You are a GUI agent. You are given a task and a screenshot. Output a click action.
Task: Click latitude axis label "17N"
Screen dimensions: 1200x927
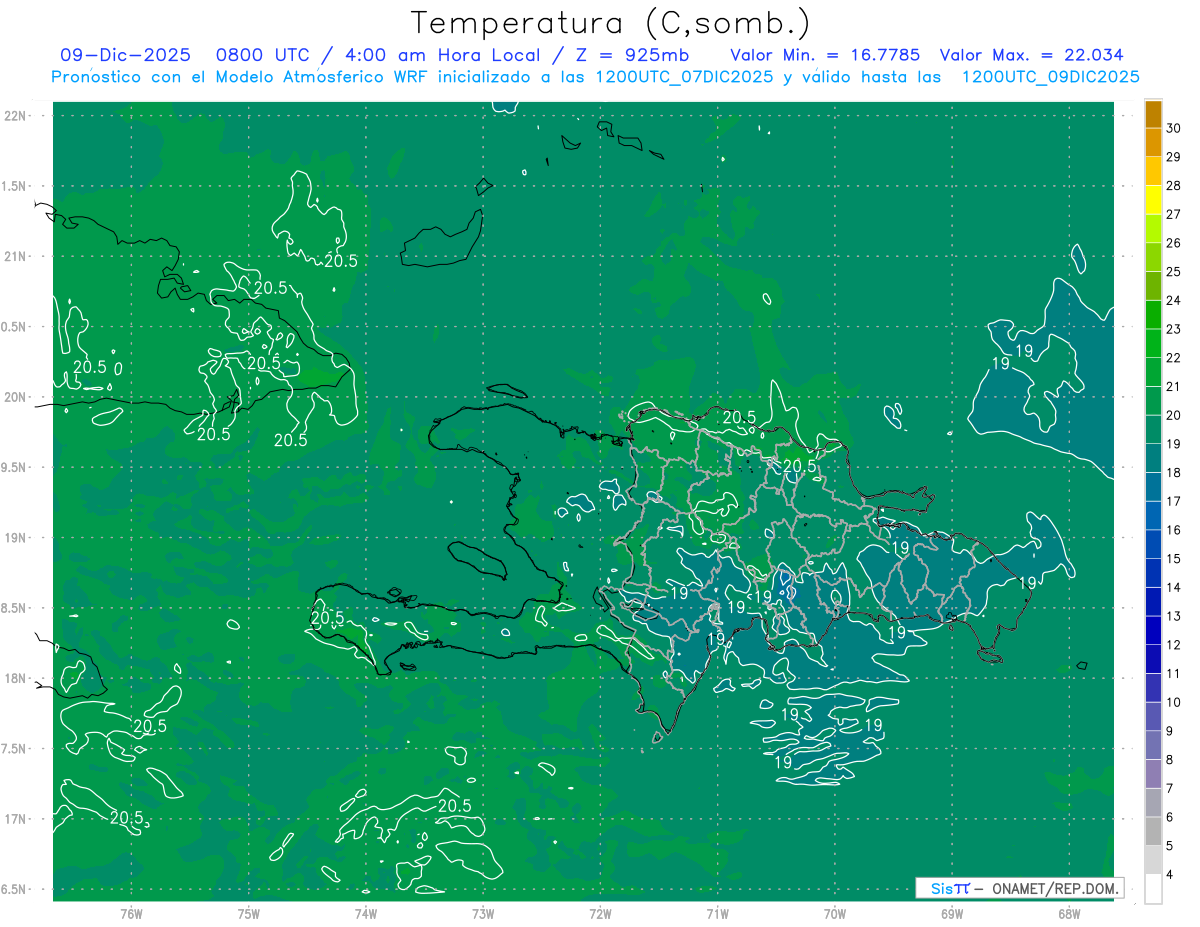point(17,819)
